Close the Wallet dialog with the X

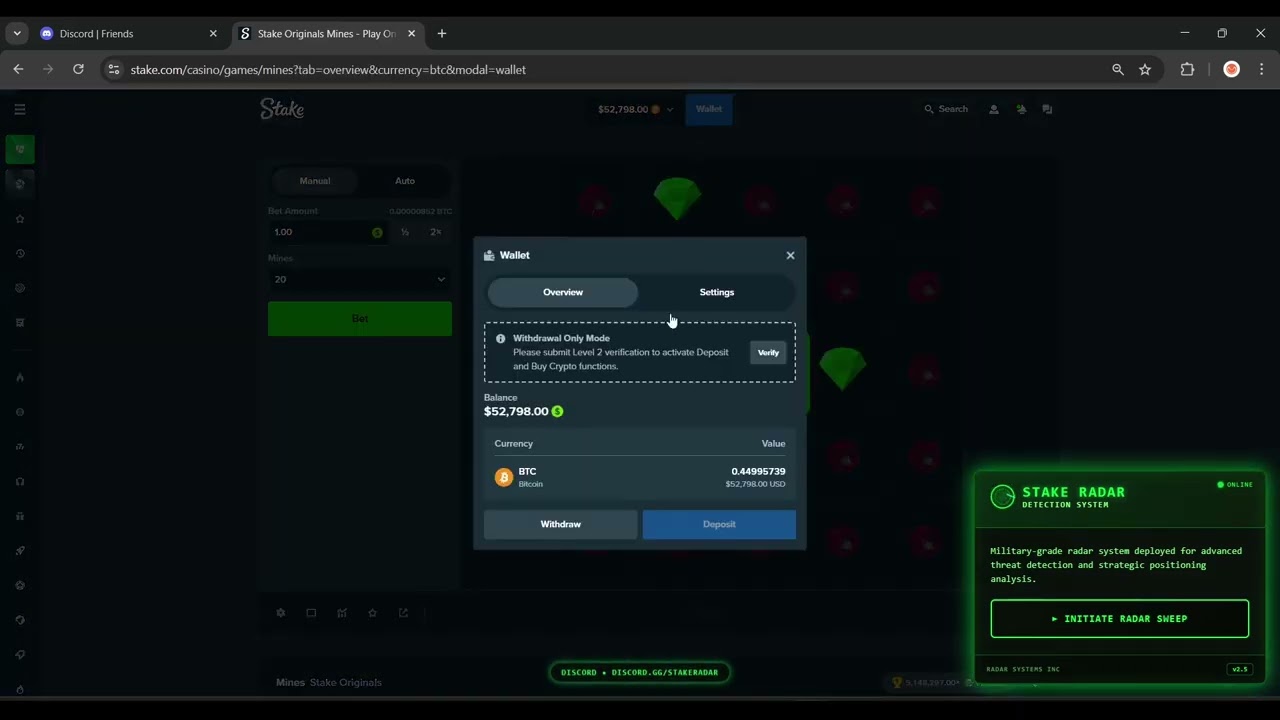pyautogui.click(x=790, y=255)
